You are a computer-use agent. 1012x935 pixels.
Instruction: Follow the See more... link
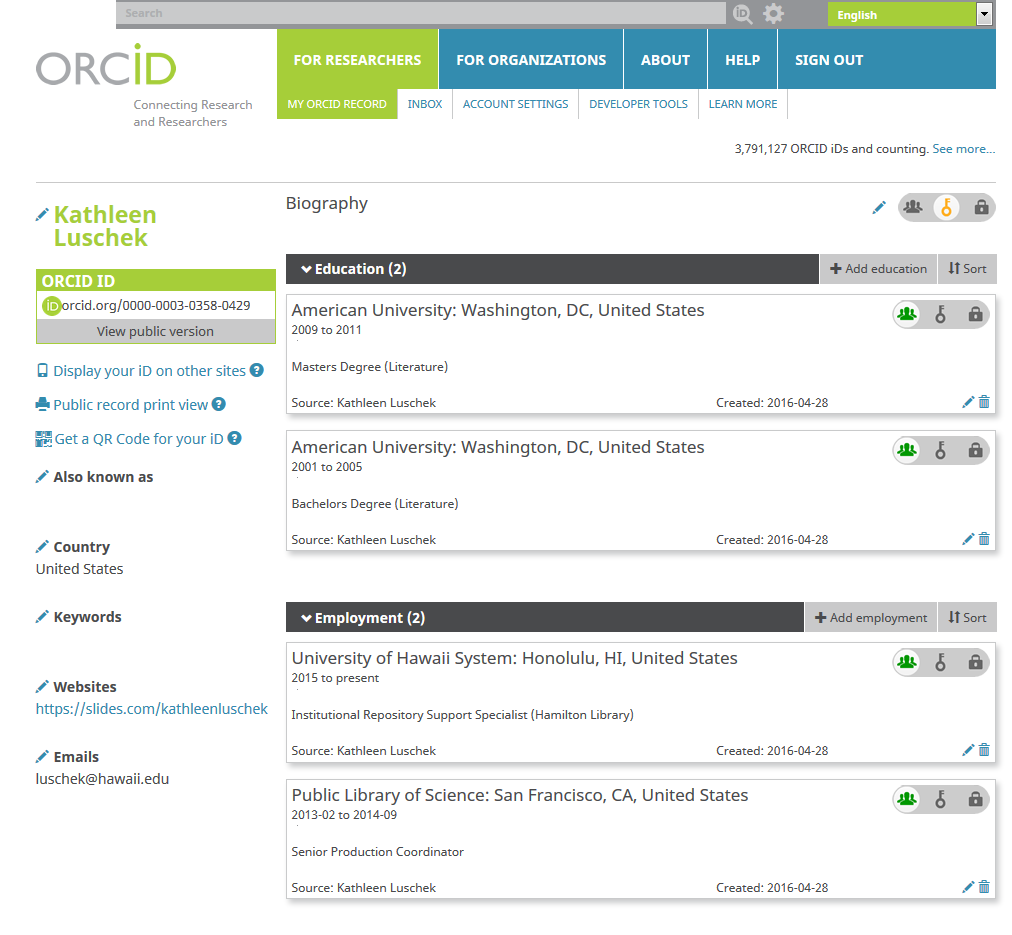(x=964, y=149)
